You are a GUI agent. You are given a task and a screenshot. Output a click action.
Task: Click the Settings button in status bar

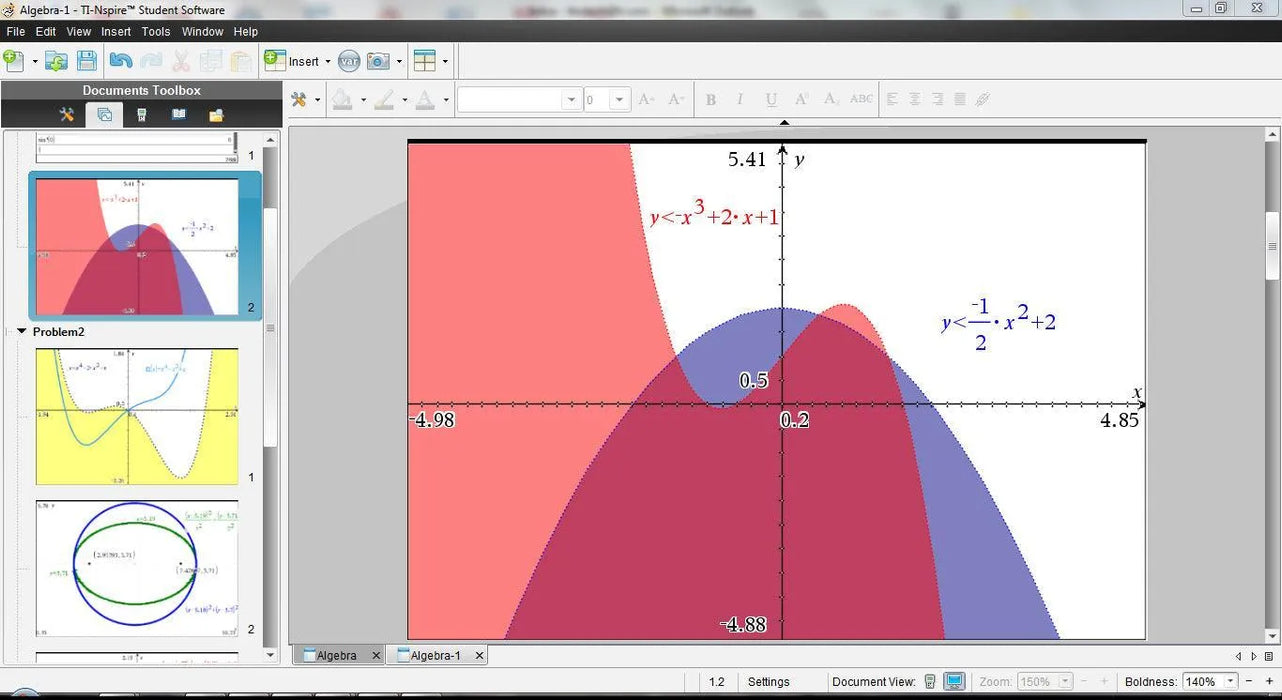tap(768, 682)
